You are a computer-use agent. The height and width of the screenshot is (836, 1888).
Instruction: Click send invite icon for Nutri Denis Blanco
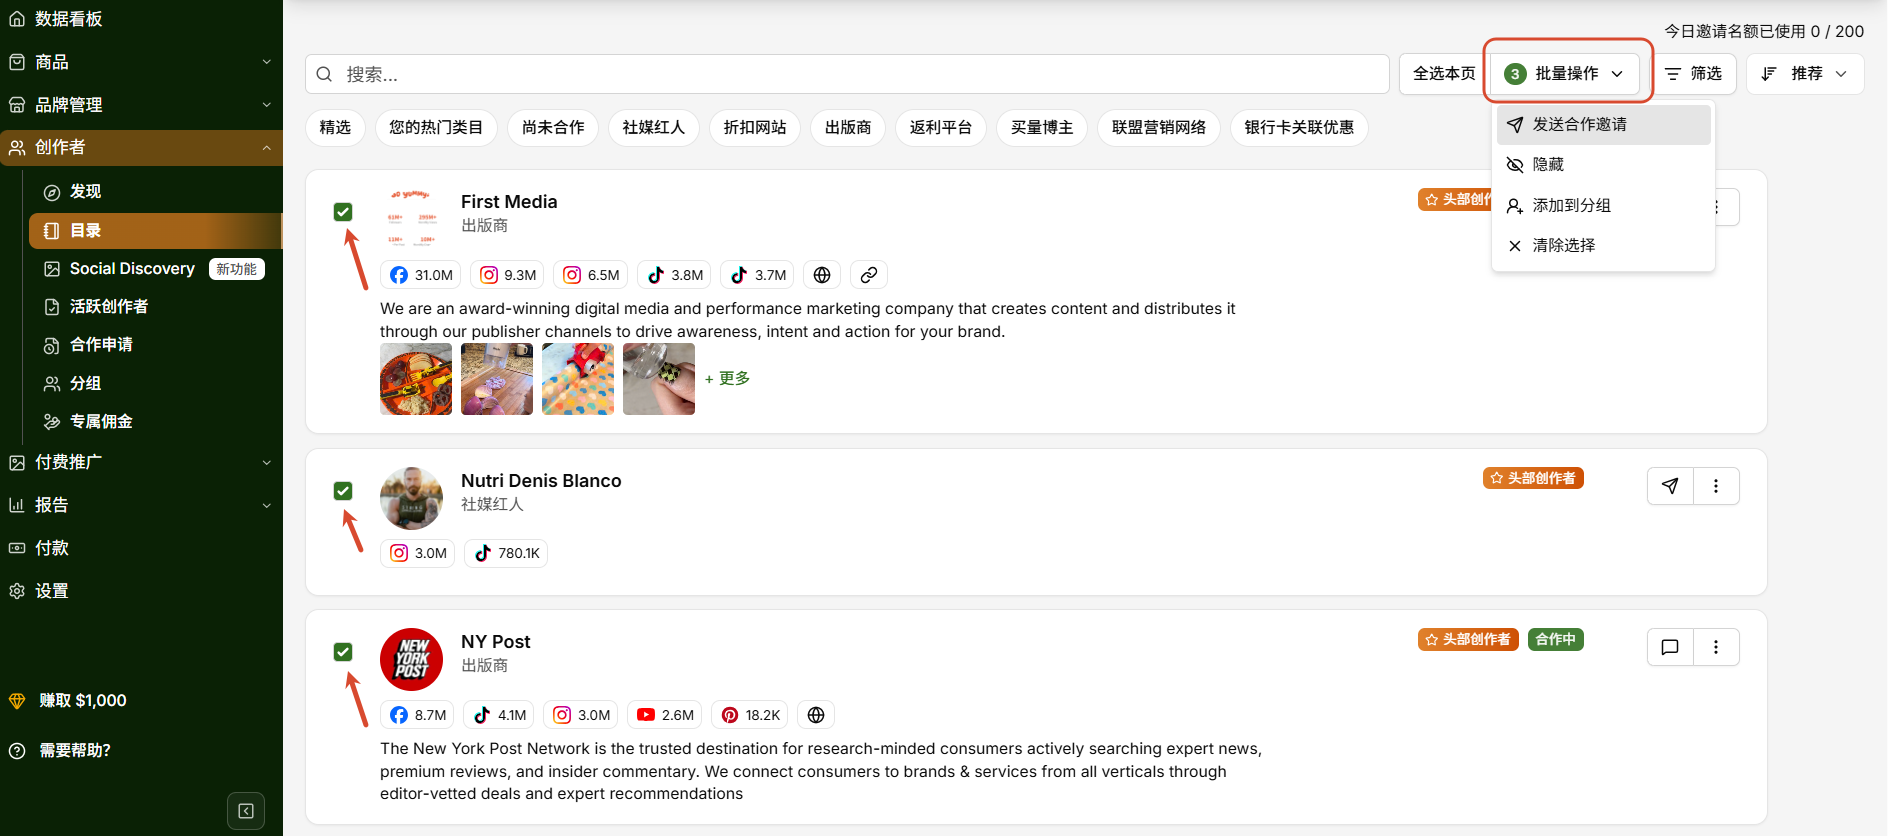click(1670, 486)
